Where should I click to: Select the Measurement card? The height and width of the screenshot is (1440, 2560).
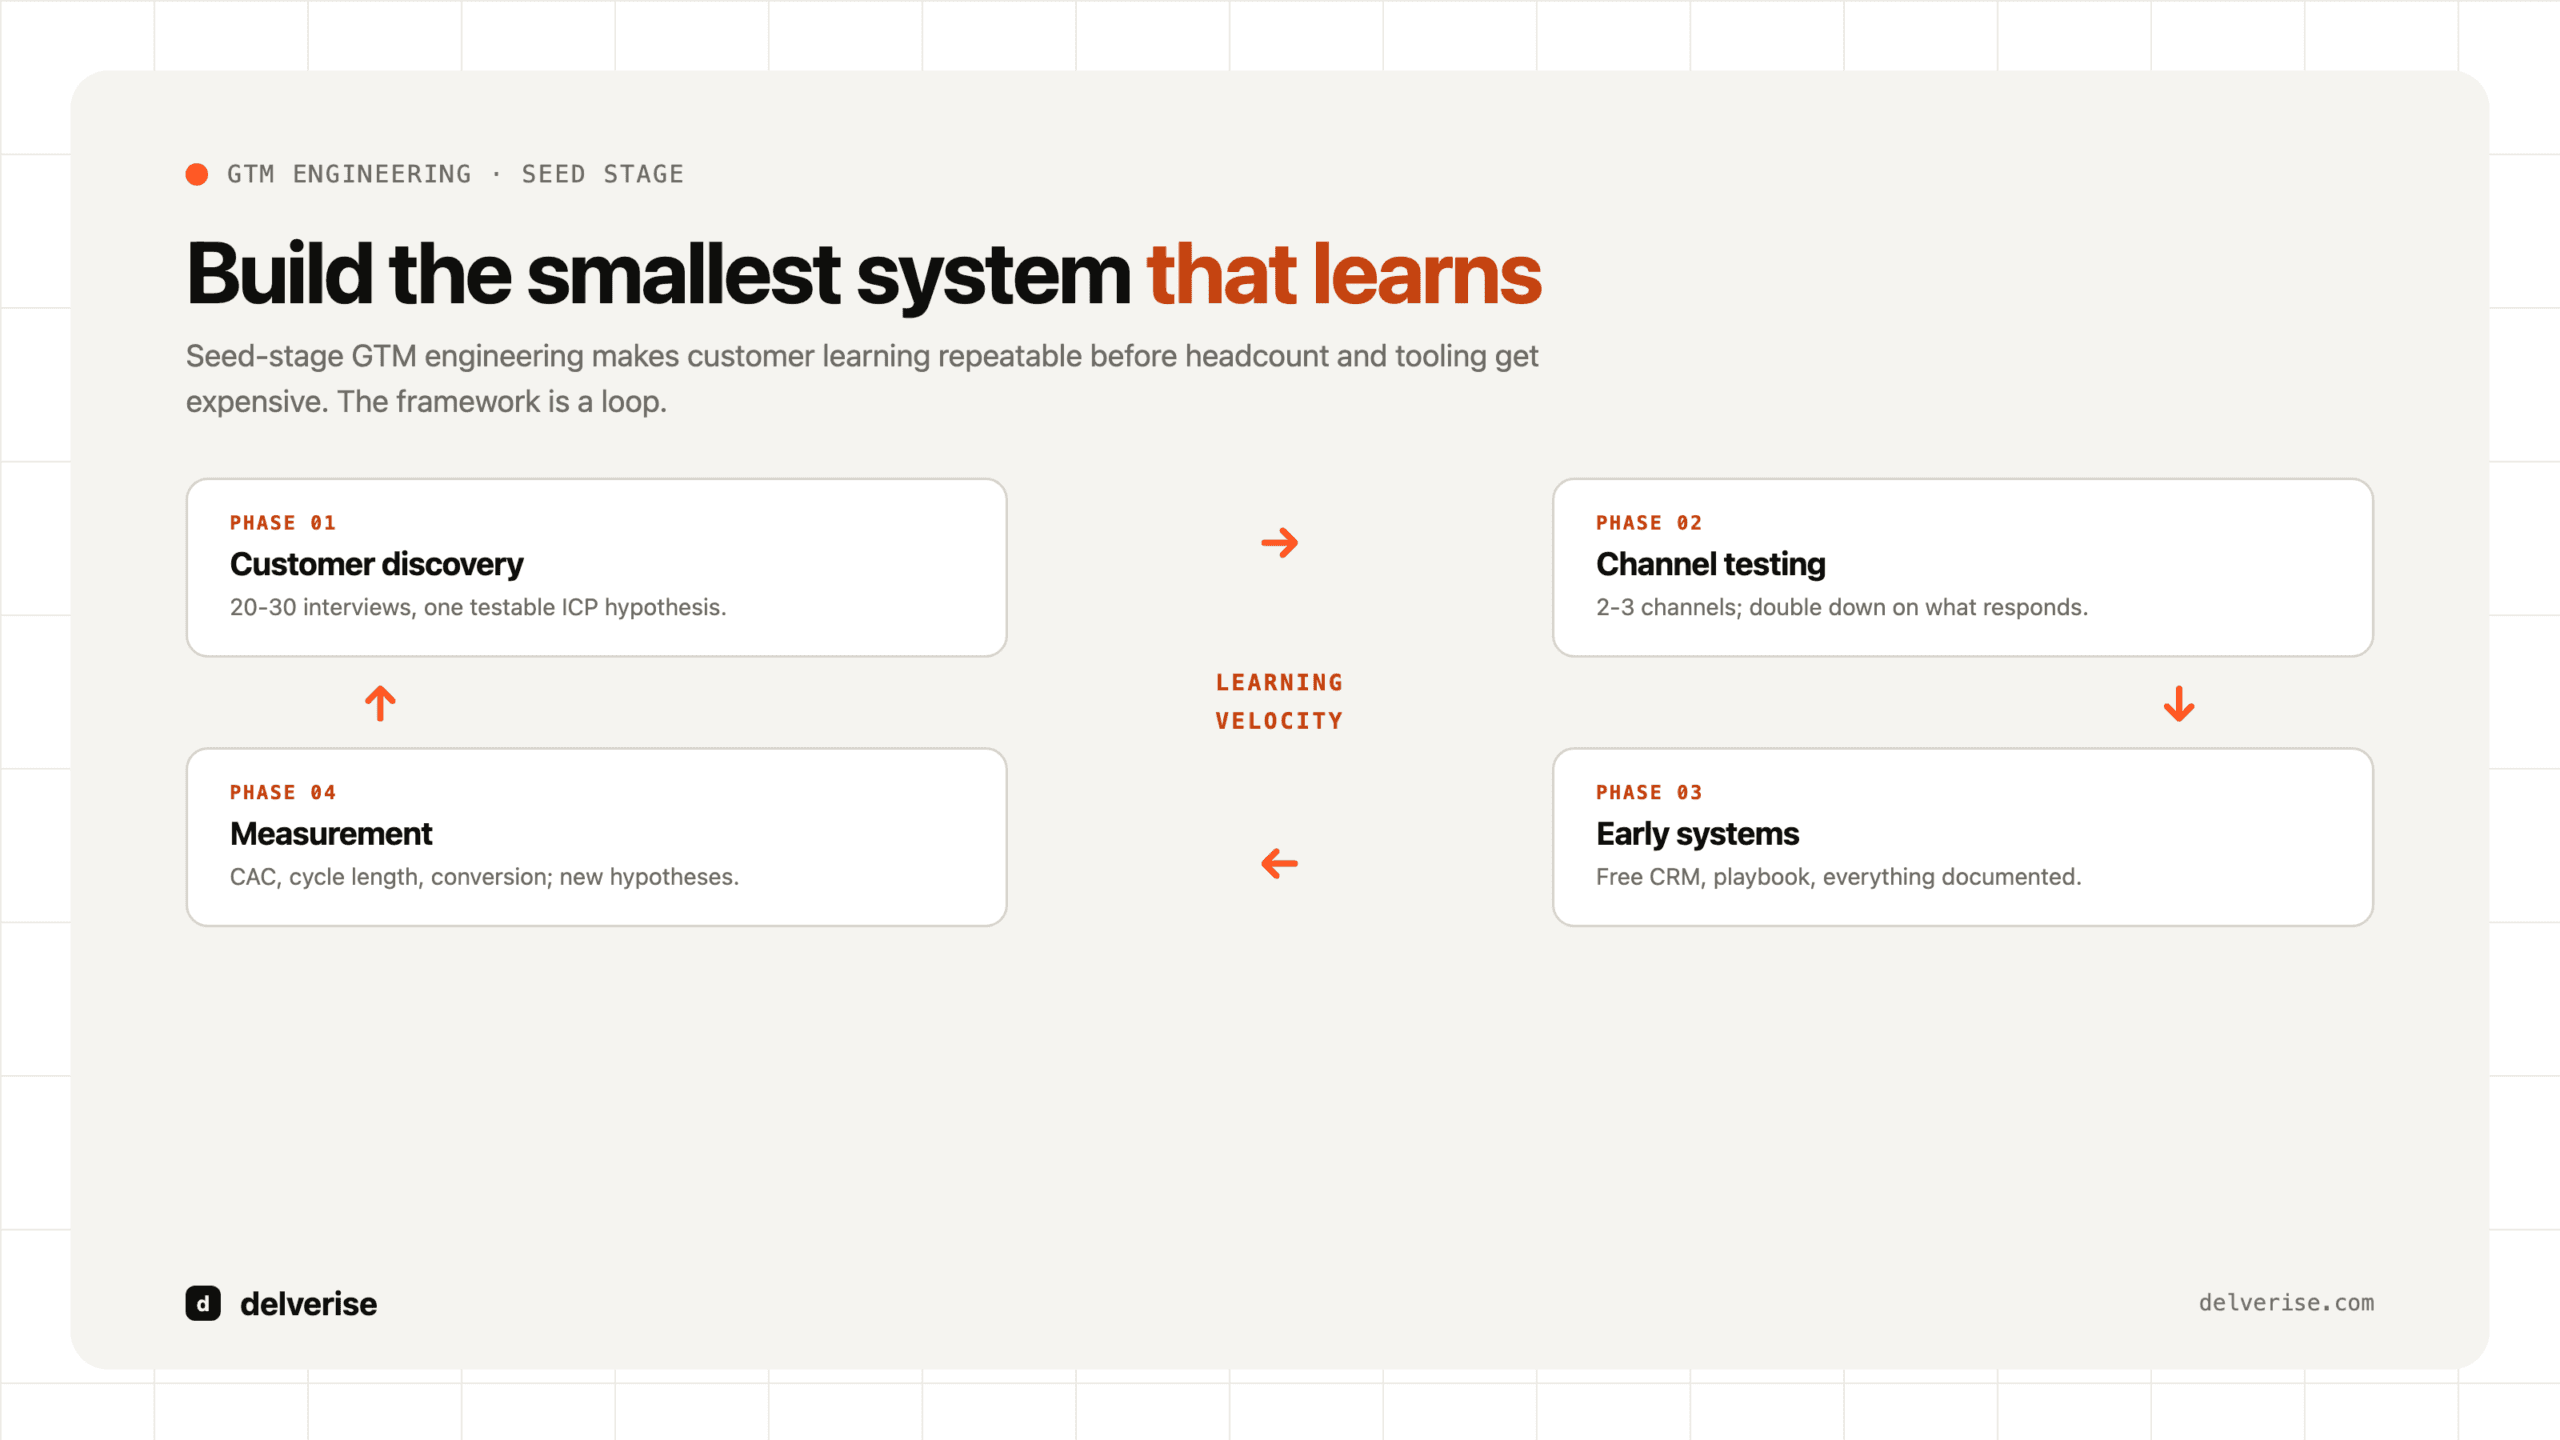pyautogui.click(x=596, y=837)
